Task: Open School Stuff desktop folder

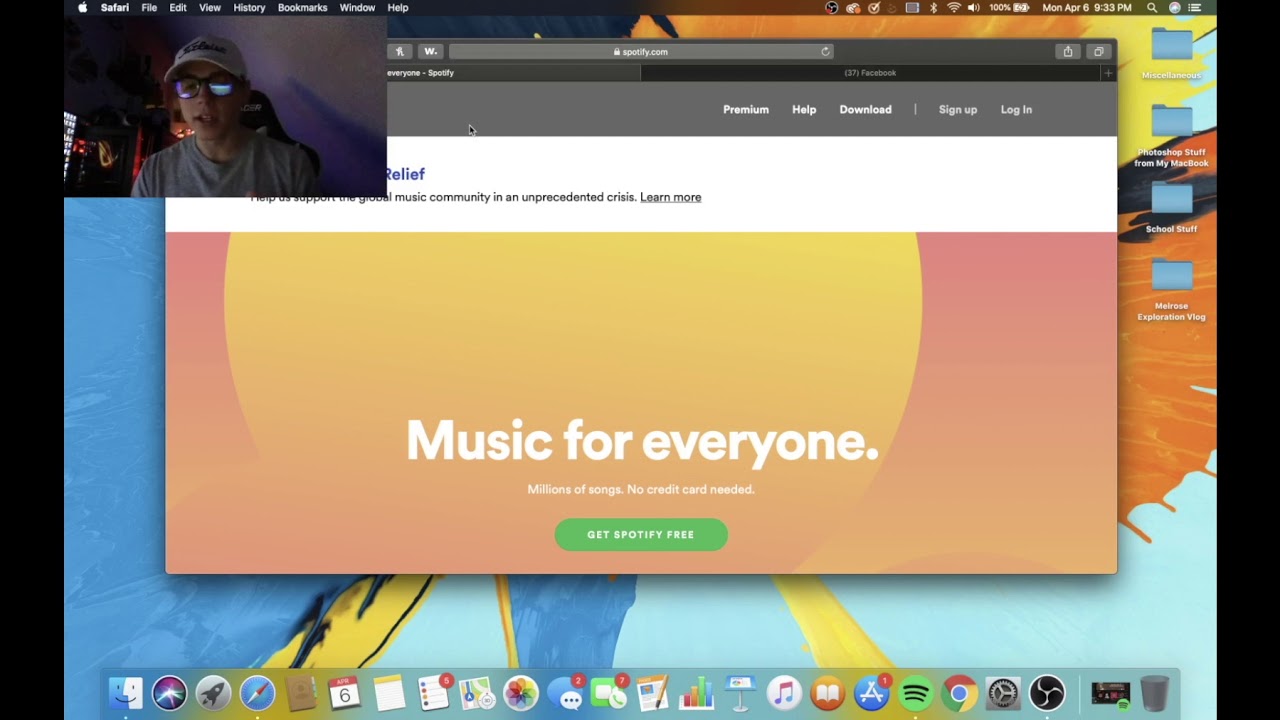Action: [1171, 208]
